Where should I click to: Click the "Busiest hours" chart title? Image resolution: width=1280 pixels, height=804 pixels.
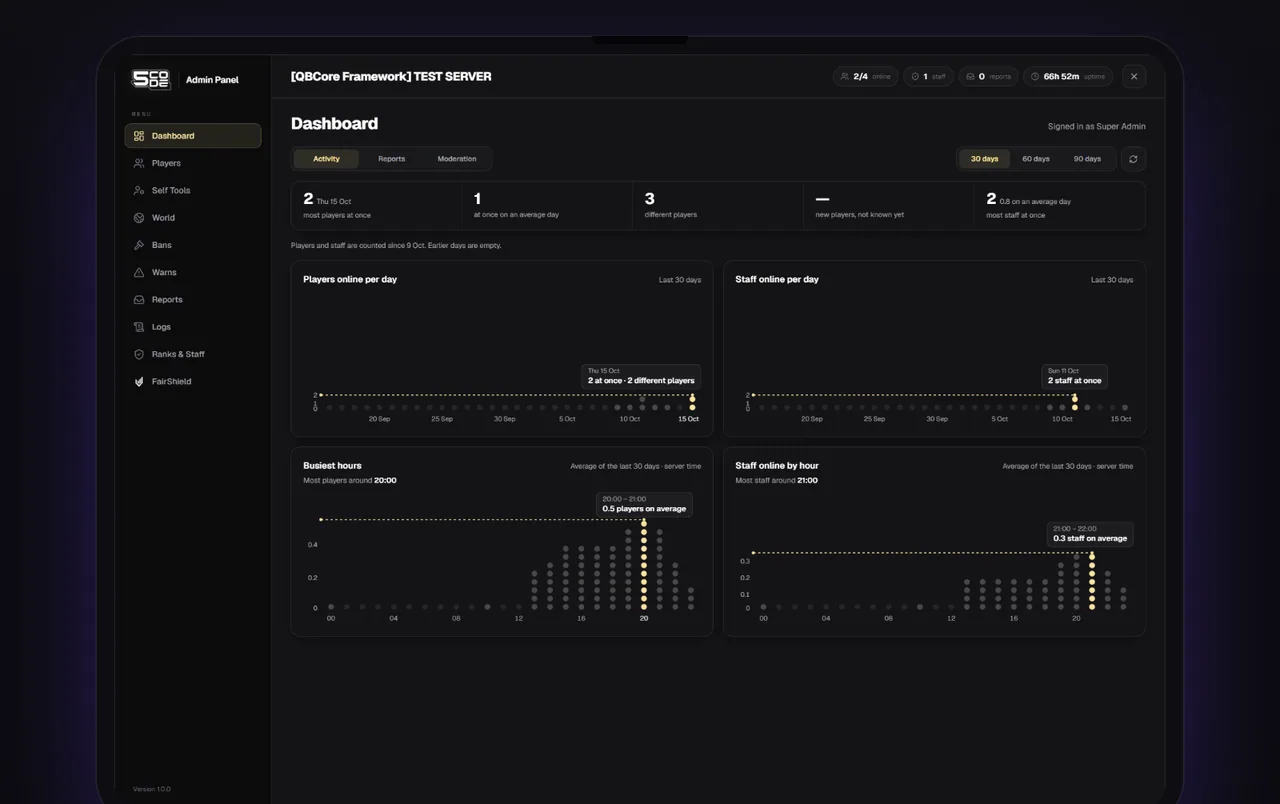pos(332,466)
